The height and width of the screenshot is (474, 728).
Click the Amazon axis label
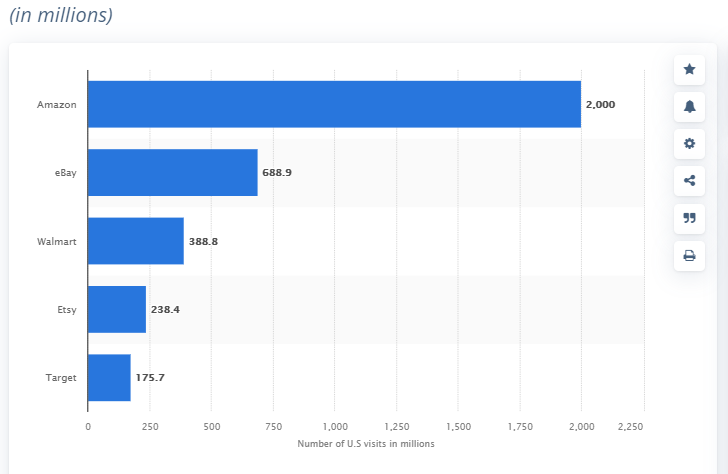click(57, 104)
